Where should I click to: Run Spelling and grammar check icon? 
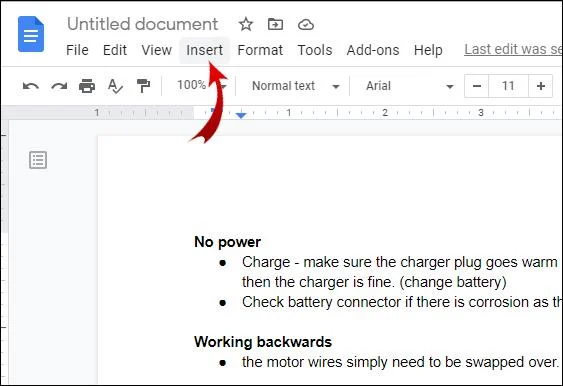click(115, 86)
